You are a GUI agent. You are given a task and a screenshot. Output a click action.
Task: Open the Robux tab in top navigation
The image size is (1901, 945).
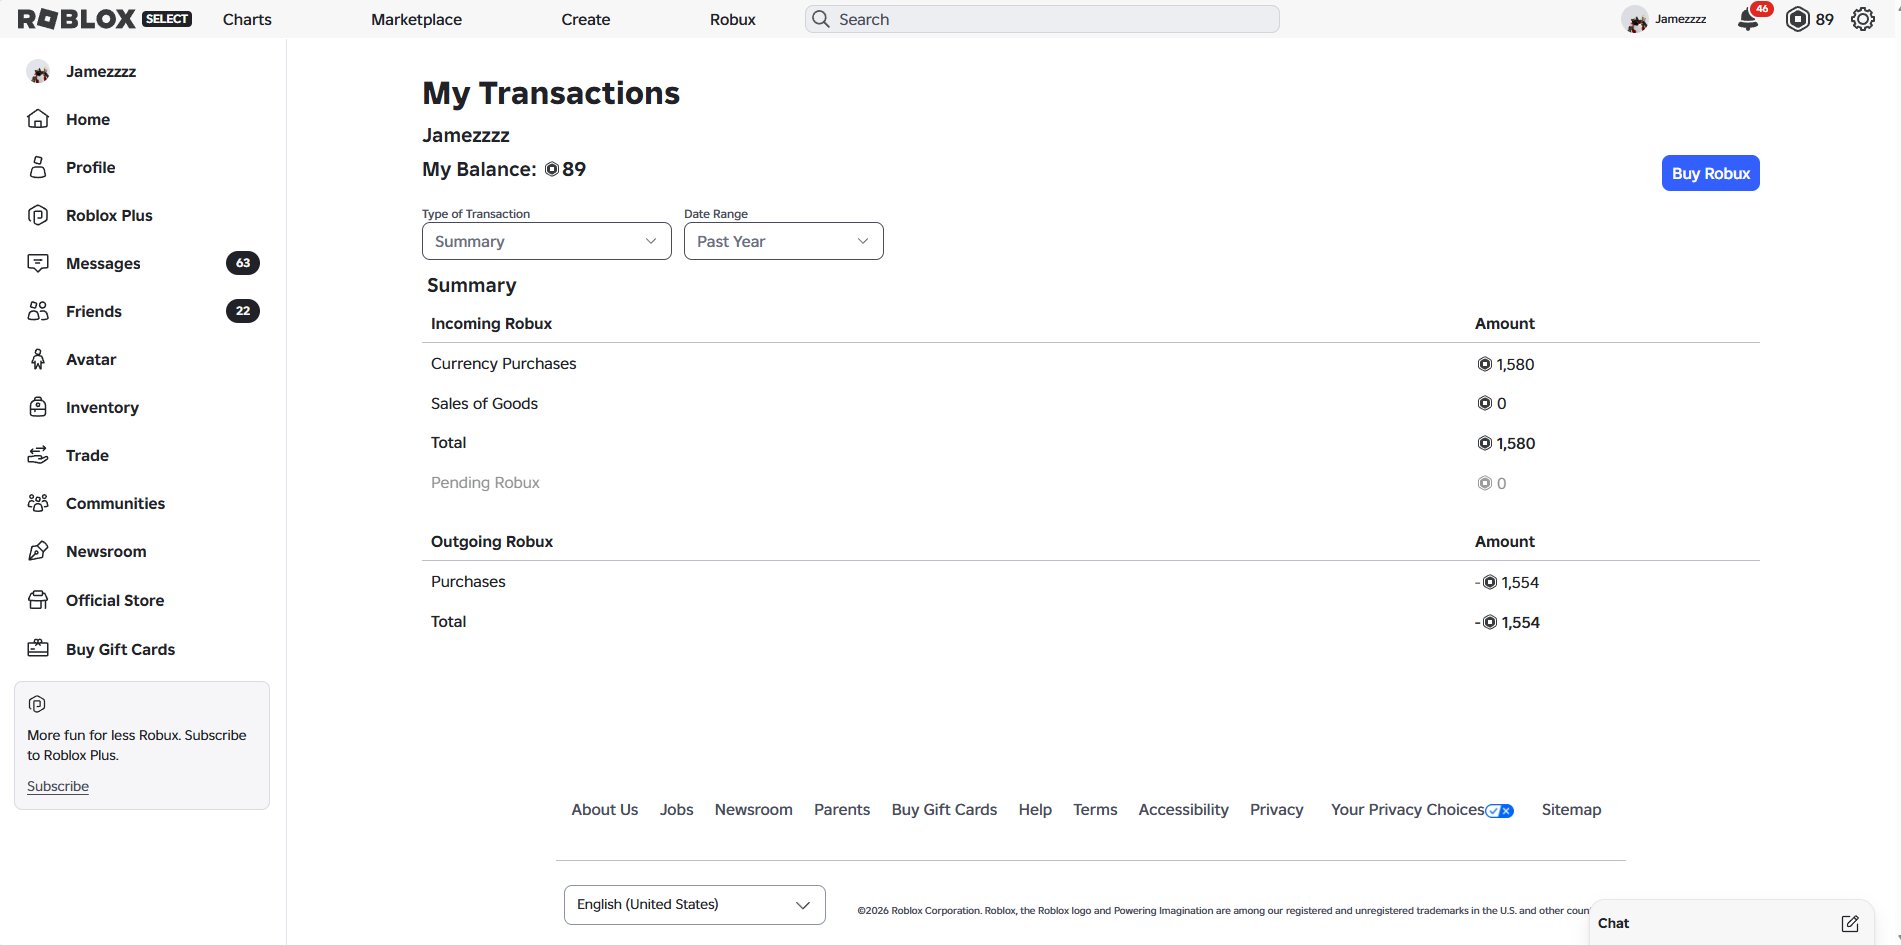click(733, 19)
